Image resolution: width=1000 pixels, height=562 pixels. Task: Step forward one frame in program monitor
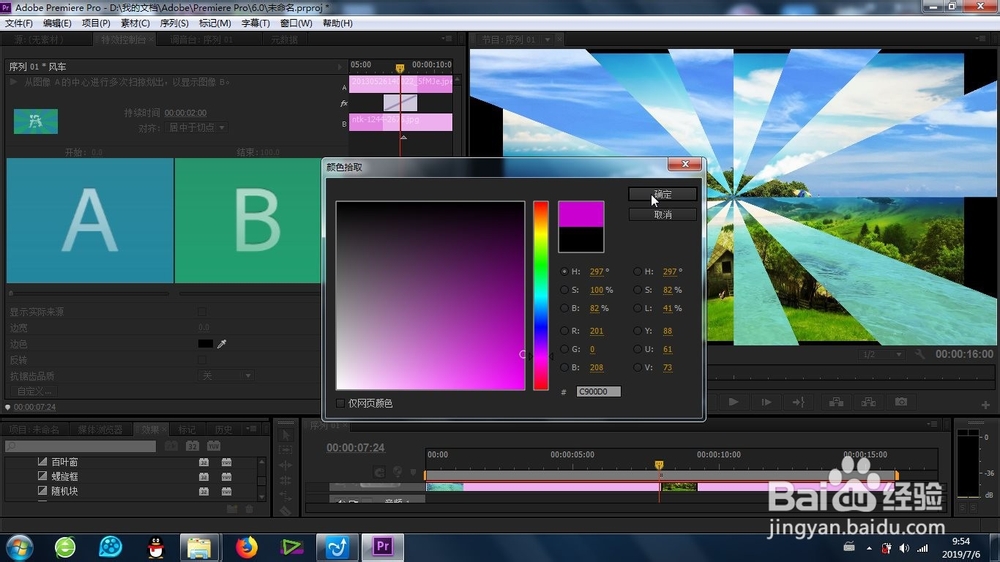point(766,402)
